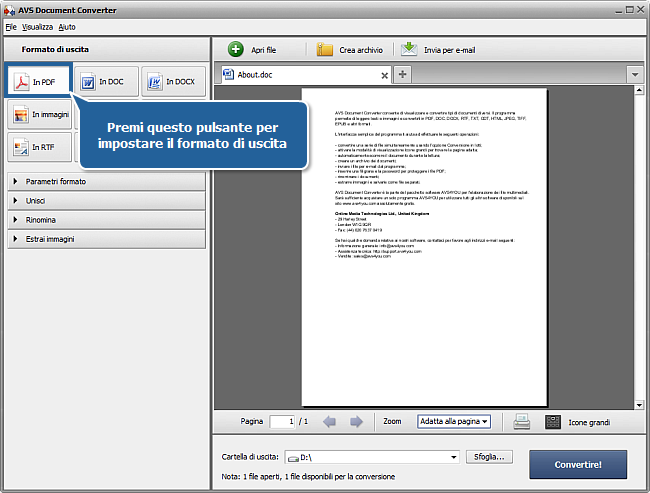
Task: Click the preview scrollbar down arrow
Action: 639,405
